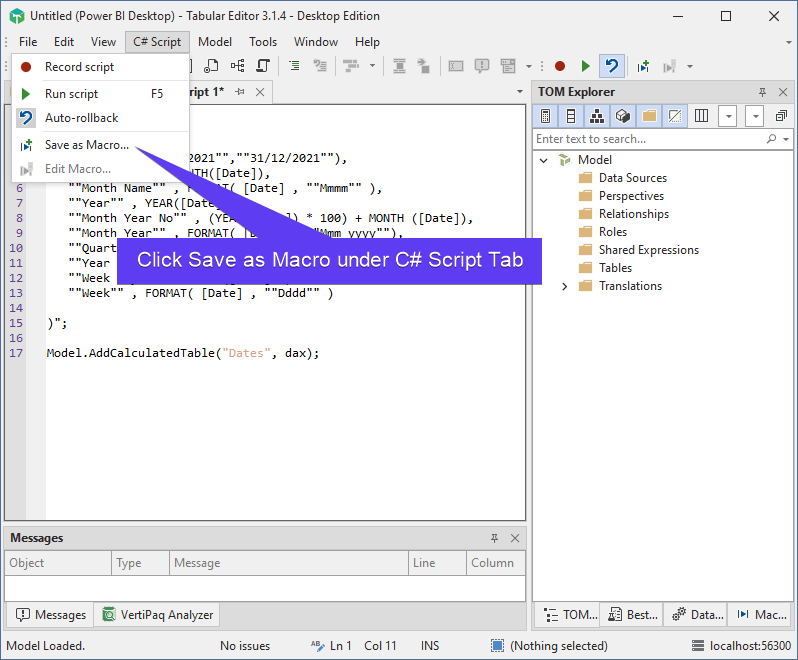Create a new C# script via scroll icon
The height and width of the screenshot is (660, 798).
[x=263, y=66]
